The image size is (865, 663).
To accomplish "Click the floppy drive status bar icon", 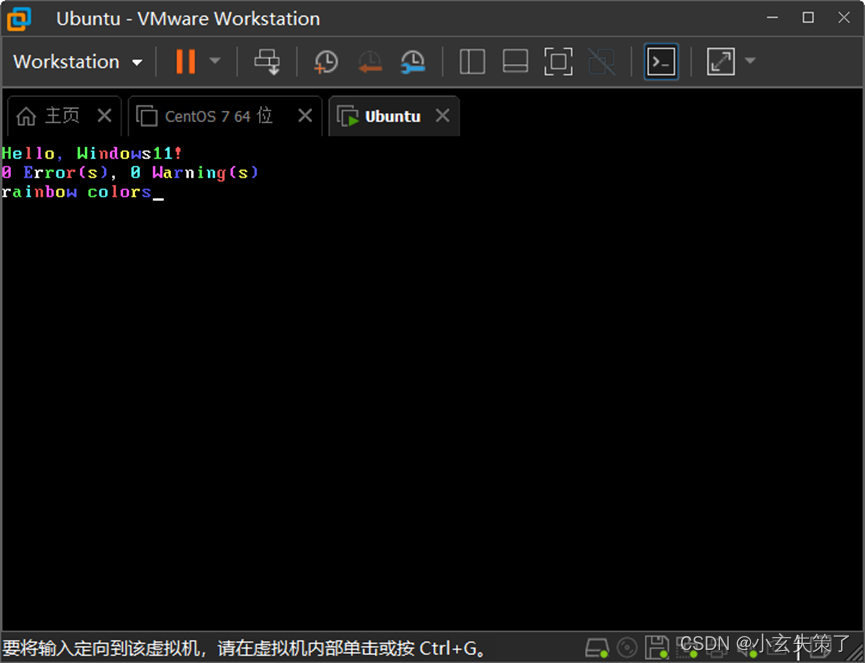I will (x=656, y=648).
